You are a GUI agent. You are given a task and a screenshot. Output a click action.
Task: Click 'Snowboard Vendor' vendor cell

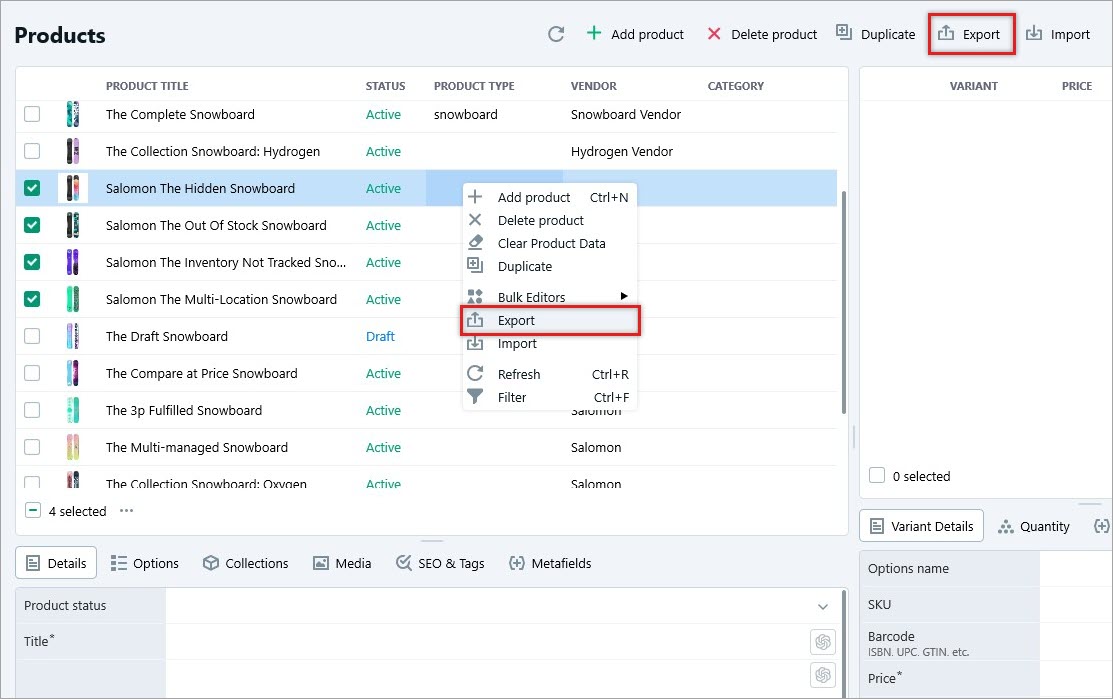[x=625, y=114]
